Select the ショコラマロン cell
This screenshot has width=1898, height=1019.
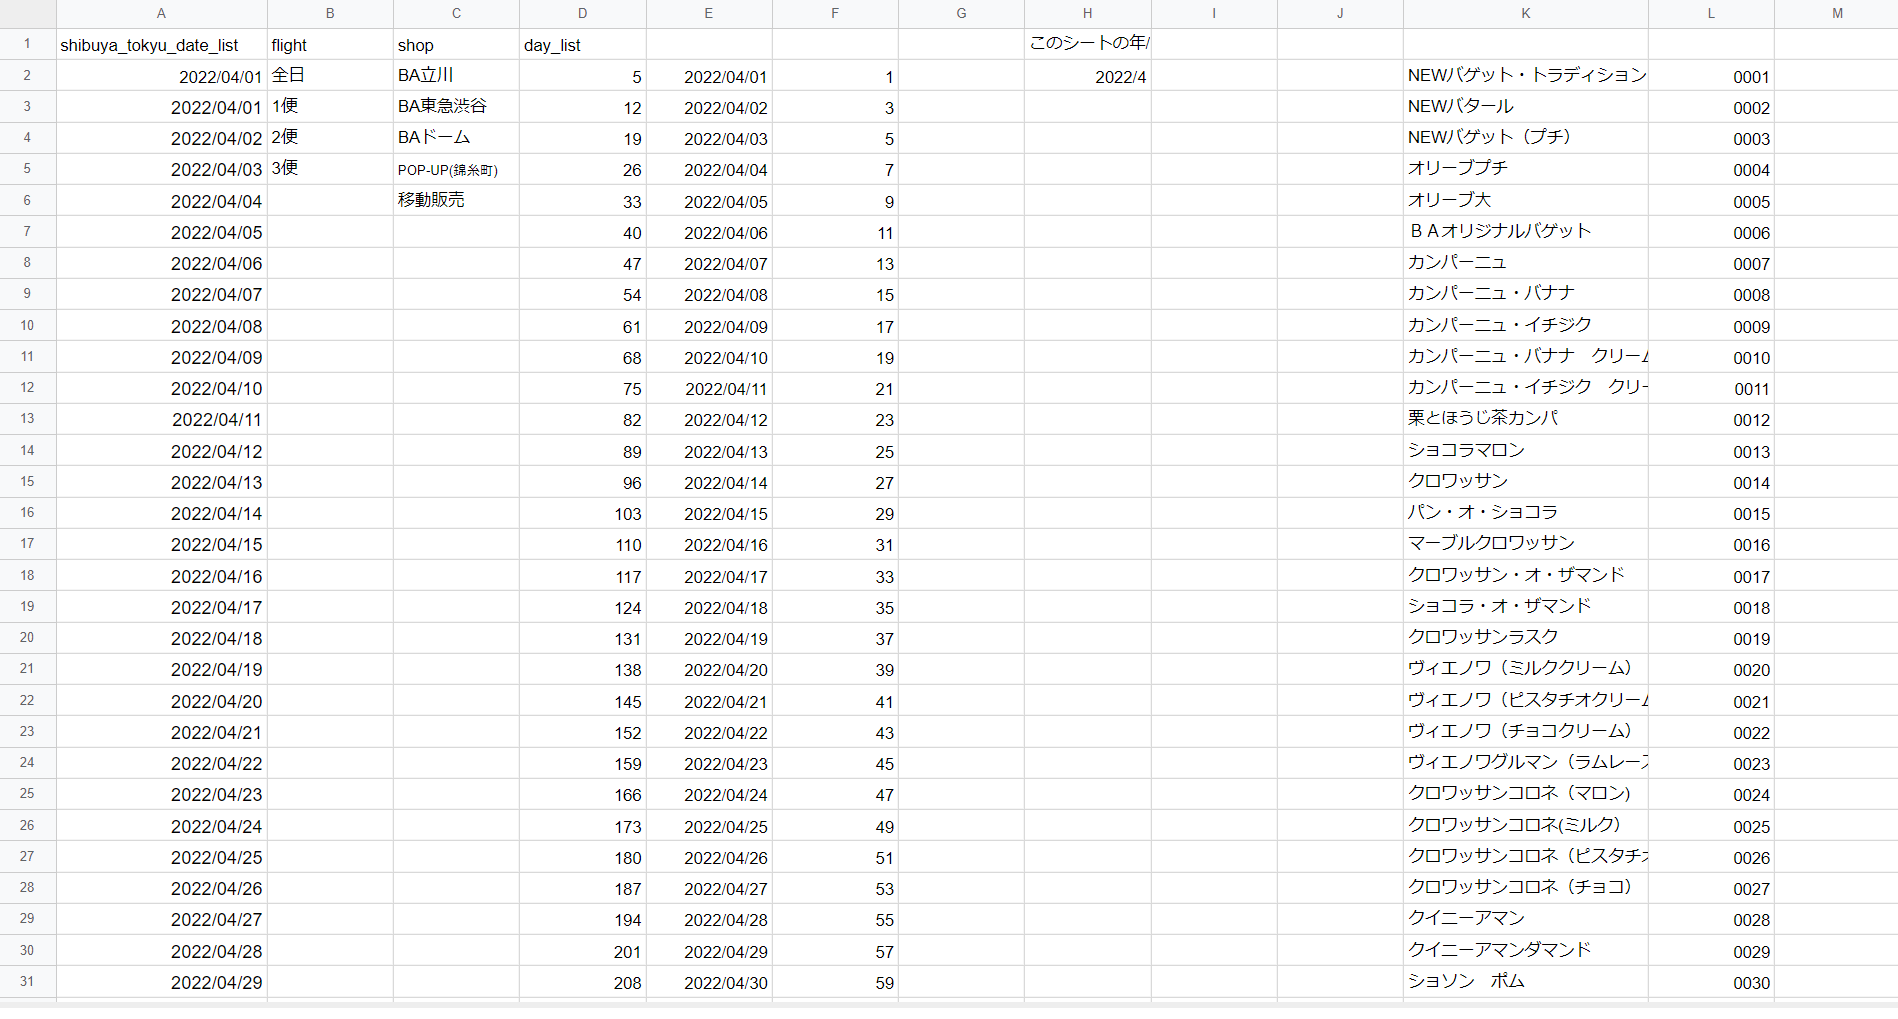coord(1525,451)
